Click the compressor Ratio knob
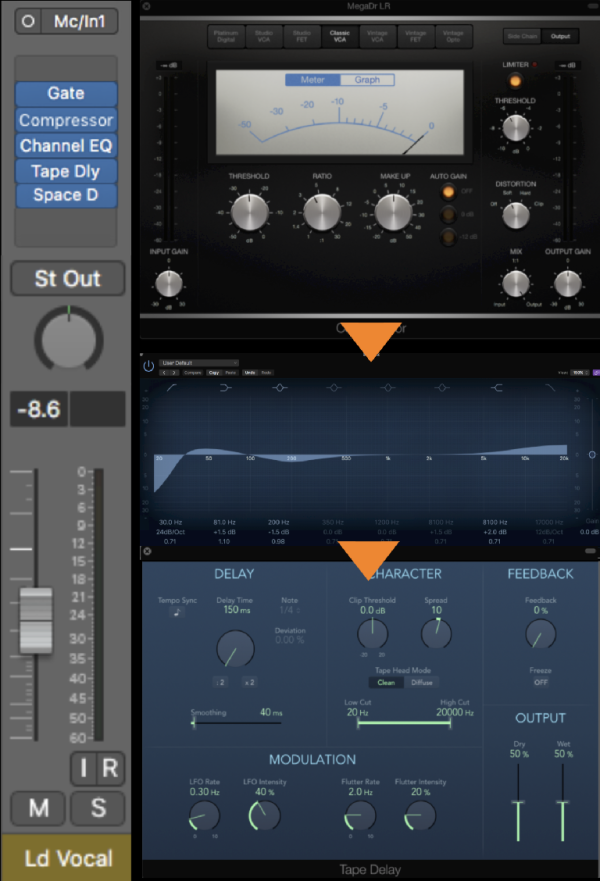This screenshot has width=600, height=881. (322, 212)
